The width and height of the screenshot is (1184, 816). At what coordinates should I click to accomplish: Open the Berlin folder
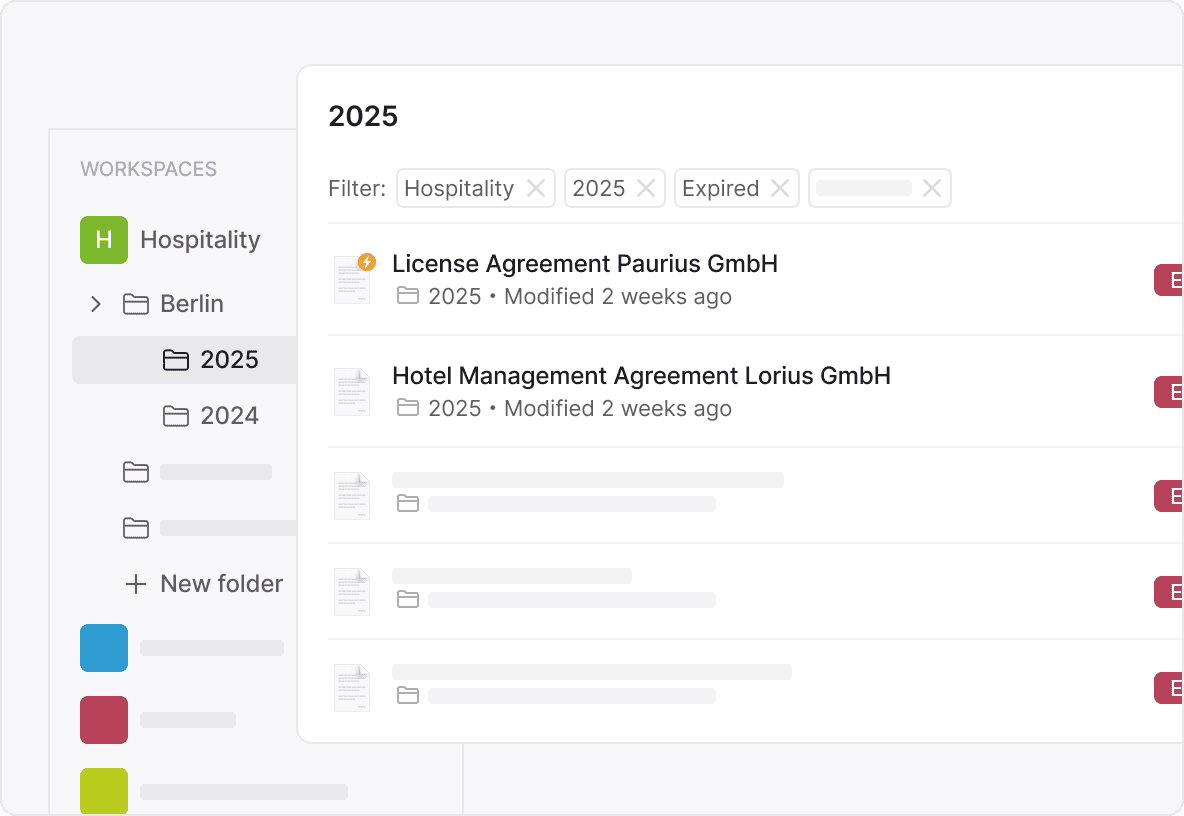click(x=191, y=304)
